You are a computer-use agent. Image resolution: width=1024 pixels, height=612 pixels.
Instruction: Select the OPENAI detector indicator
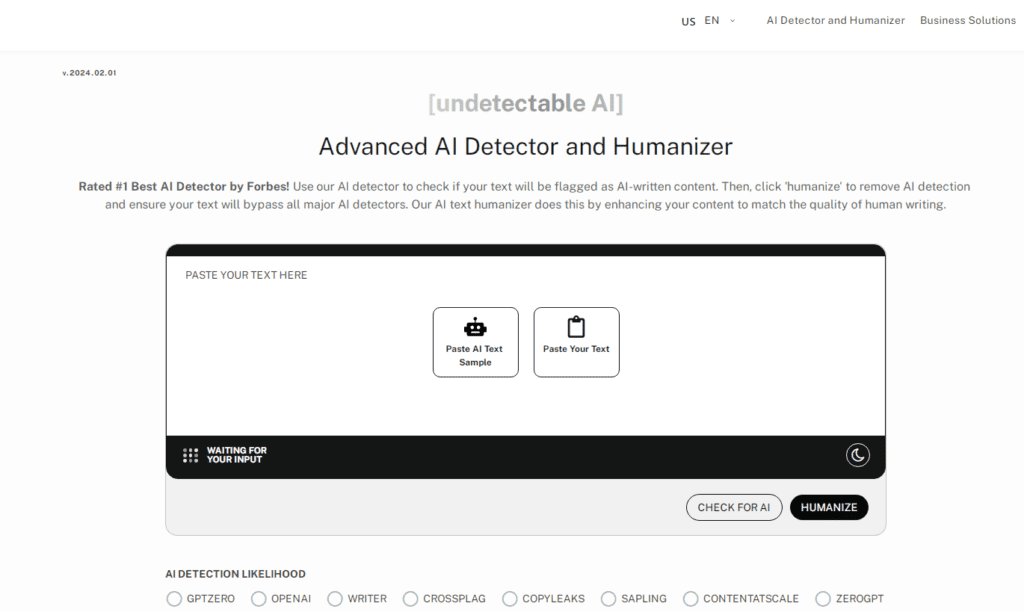point(259,599)
